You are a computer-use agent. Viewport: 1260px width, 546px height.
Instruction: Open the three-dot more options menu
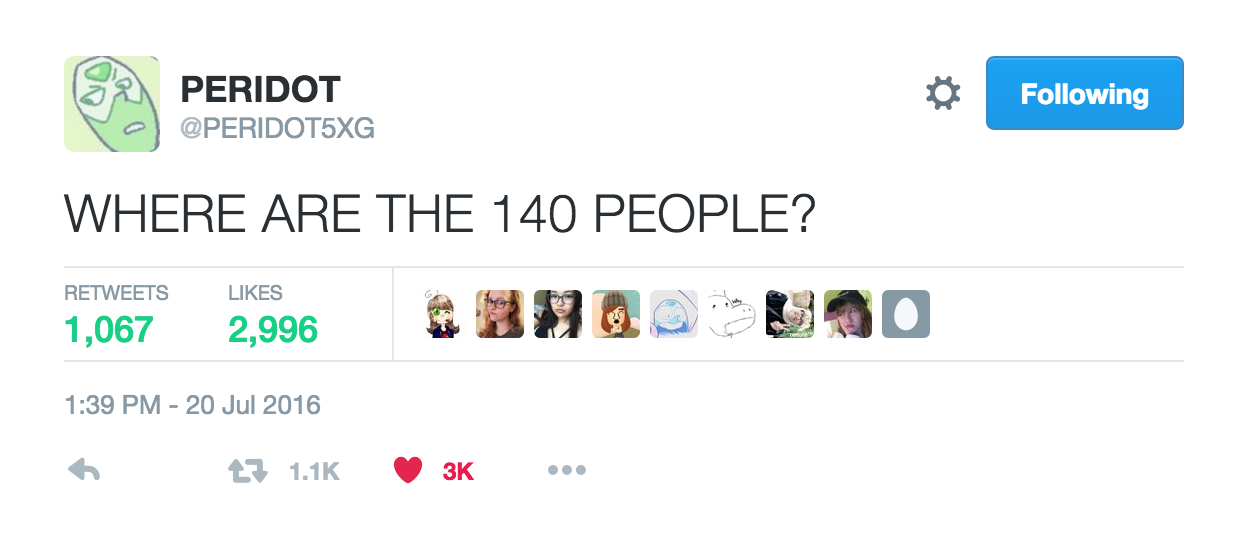point(567,471)
